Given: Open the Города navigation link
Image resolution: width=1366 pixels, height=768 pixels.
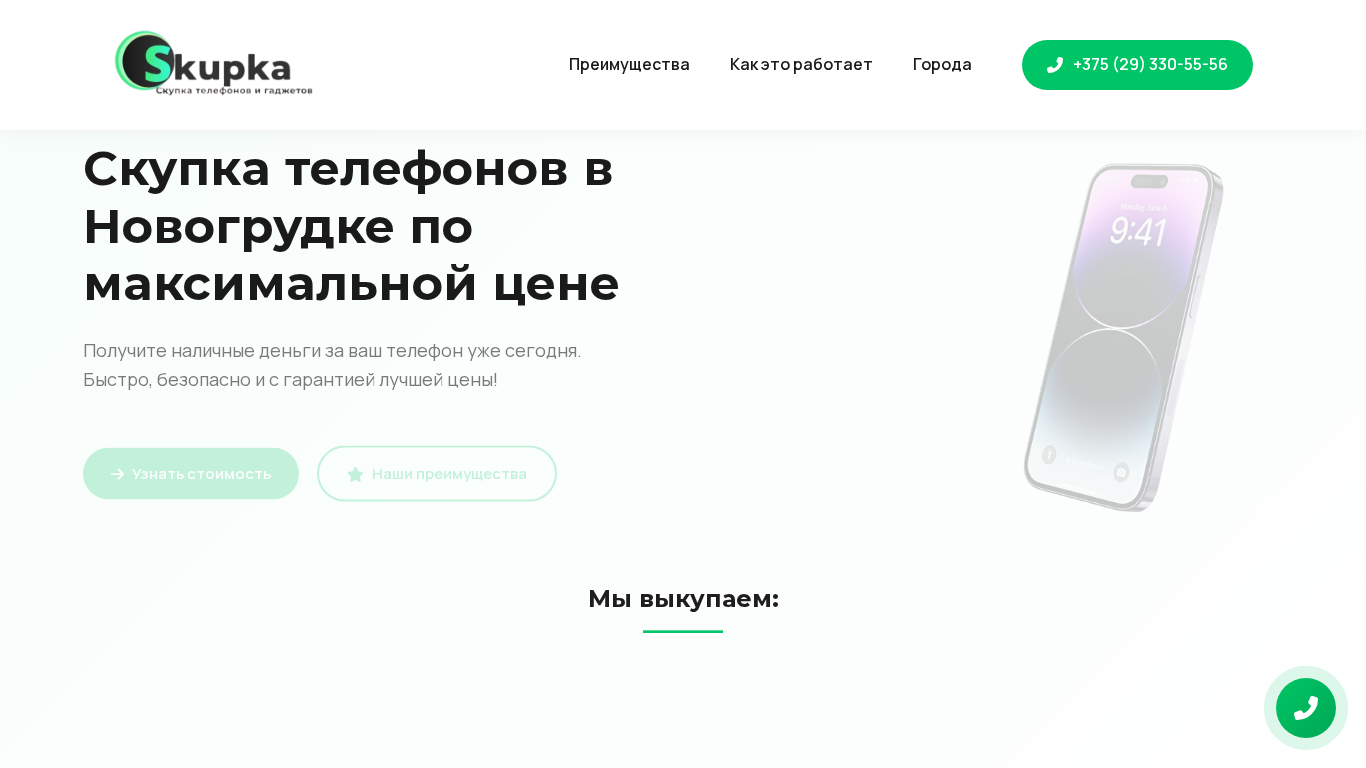Looking at the screenshot, I should tap(942, 65).
